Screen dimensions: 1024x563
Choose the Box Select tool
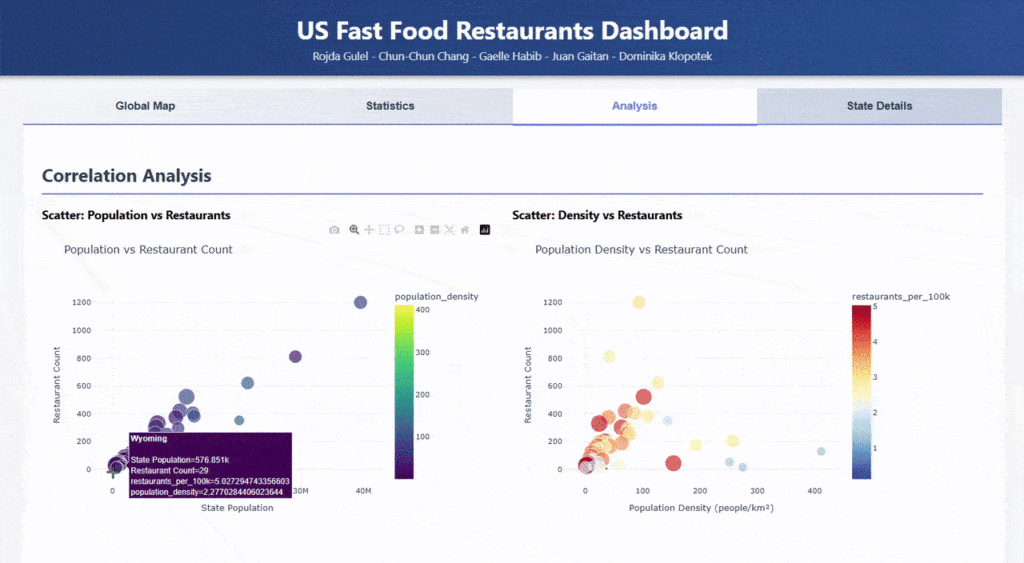pyautogui.click(x=384, y=230)
